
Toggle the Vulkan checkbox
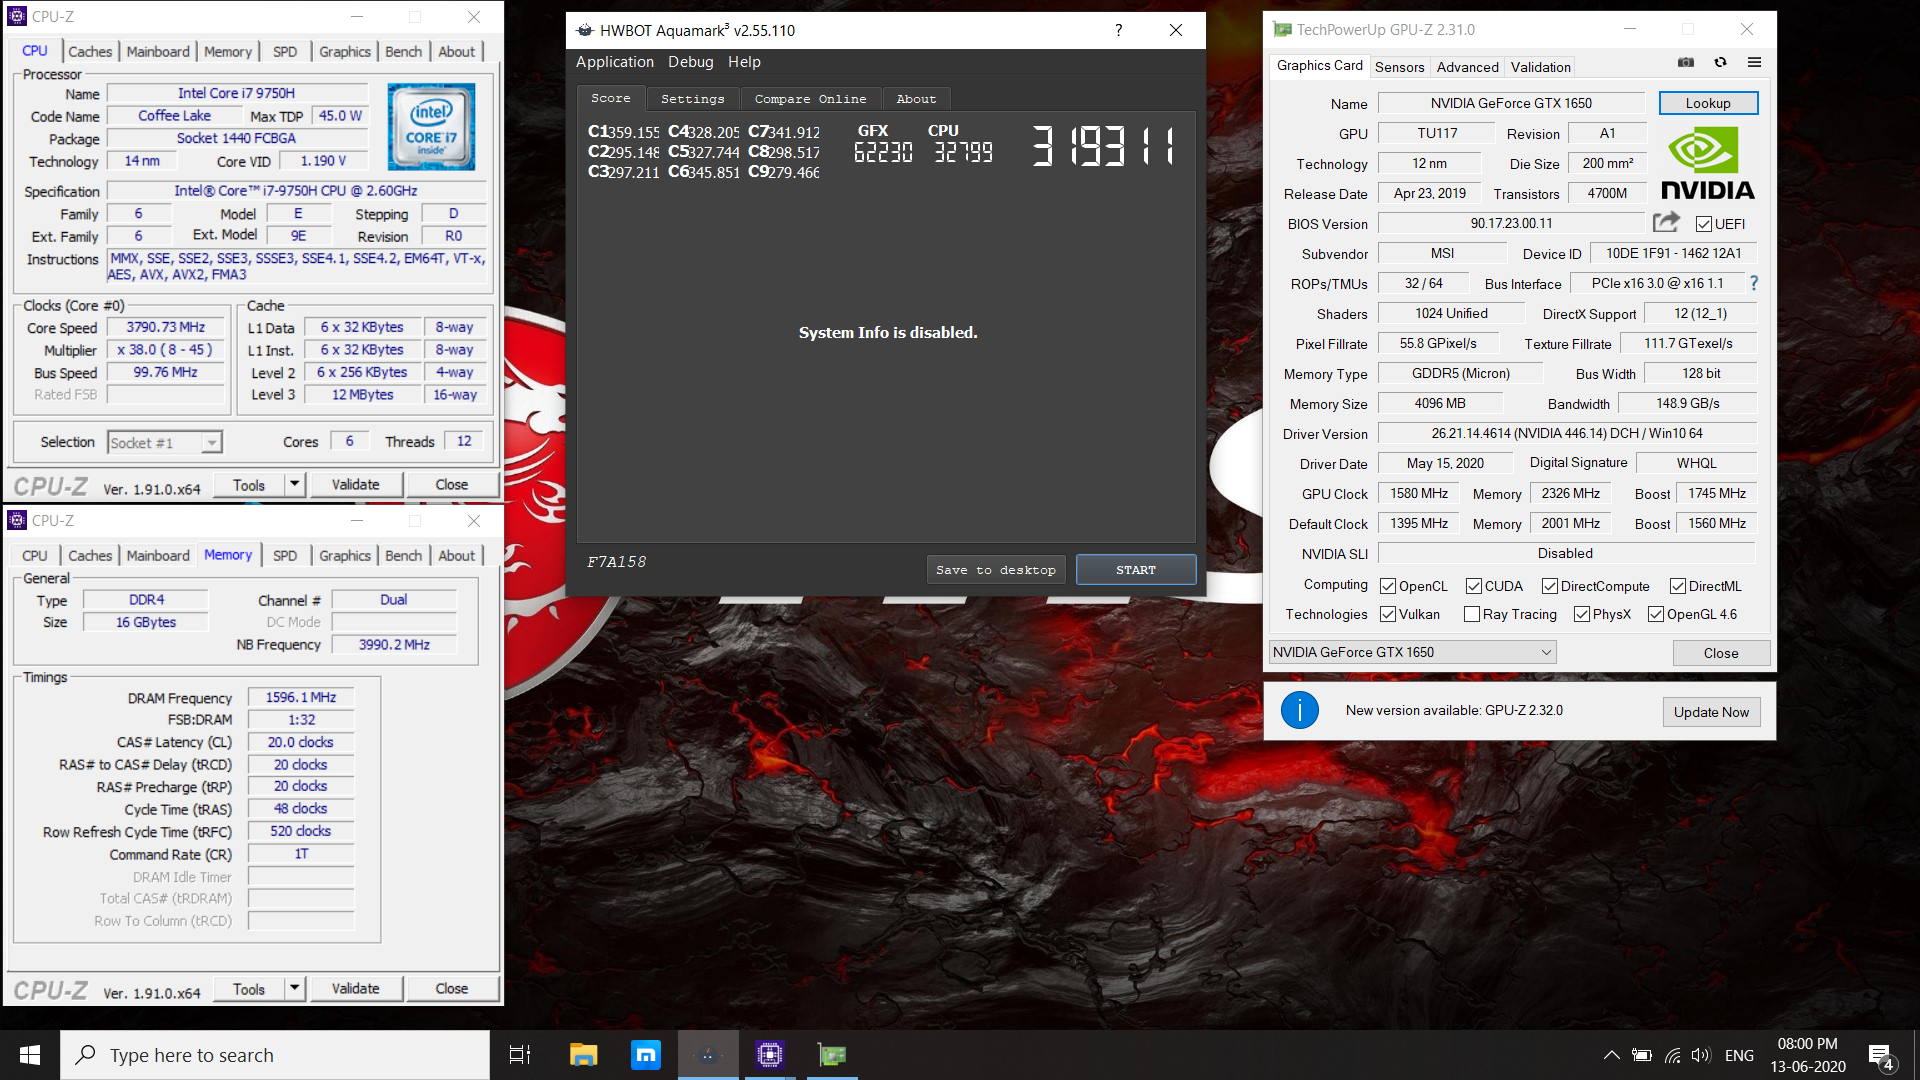click(x=1388, y=614)
